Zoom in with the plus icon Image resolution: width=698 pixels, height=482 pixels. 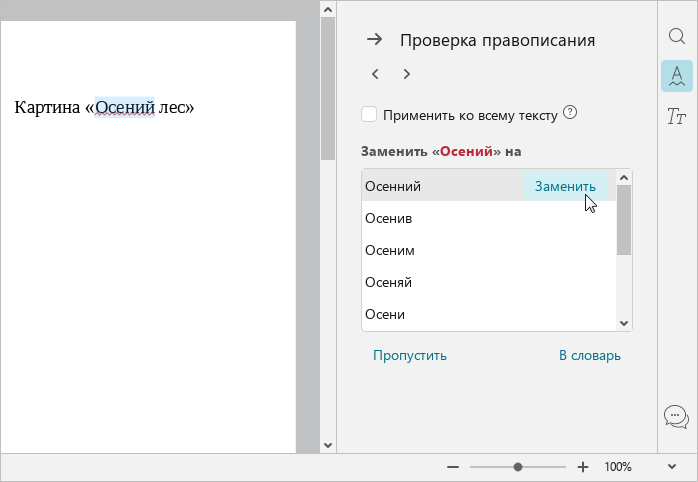coord(583,467)
